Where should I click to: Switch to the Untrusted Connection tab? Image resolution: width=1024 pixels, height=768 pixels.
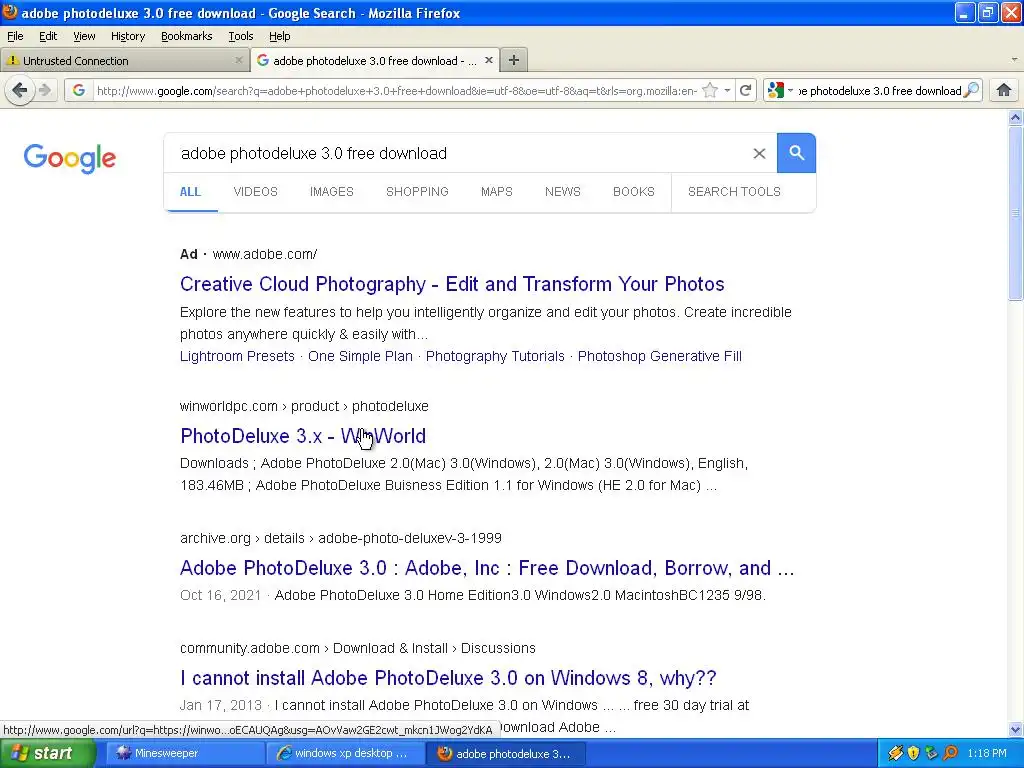[x=124, y=60]
